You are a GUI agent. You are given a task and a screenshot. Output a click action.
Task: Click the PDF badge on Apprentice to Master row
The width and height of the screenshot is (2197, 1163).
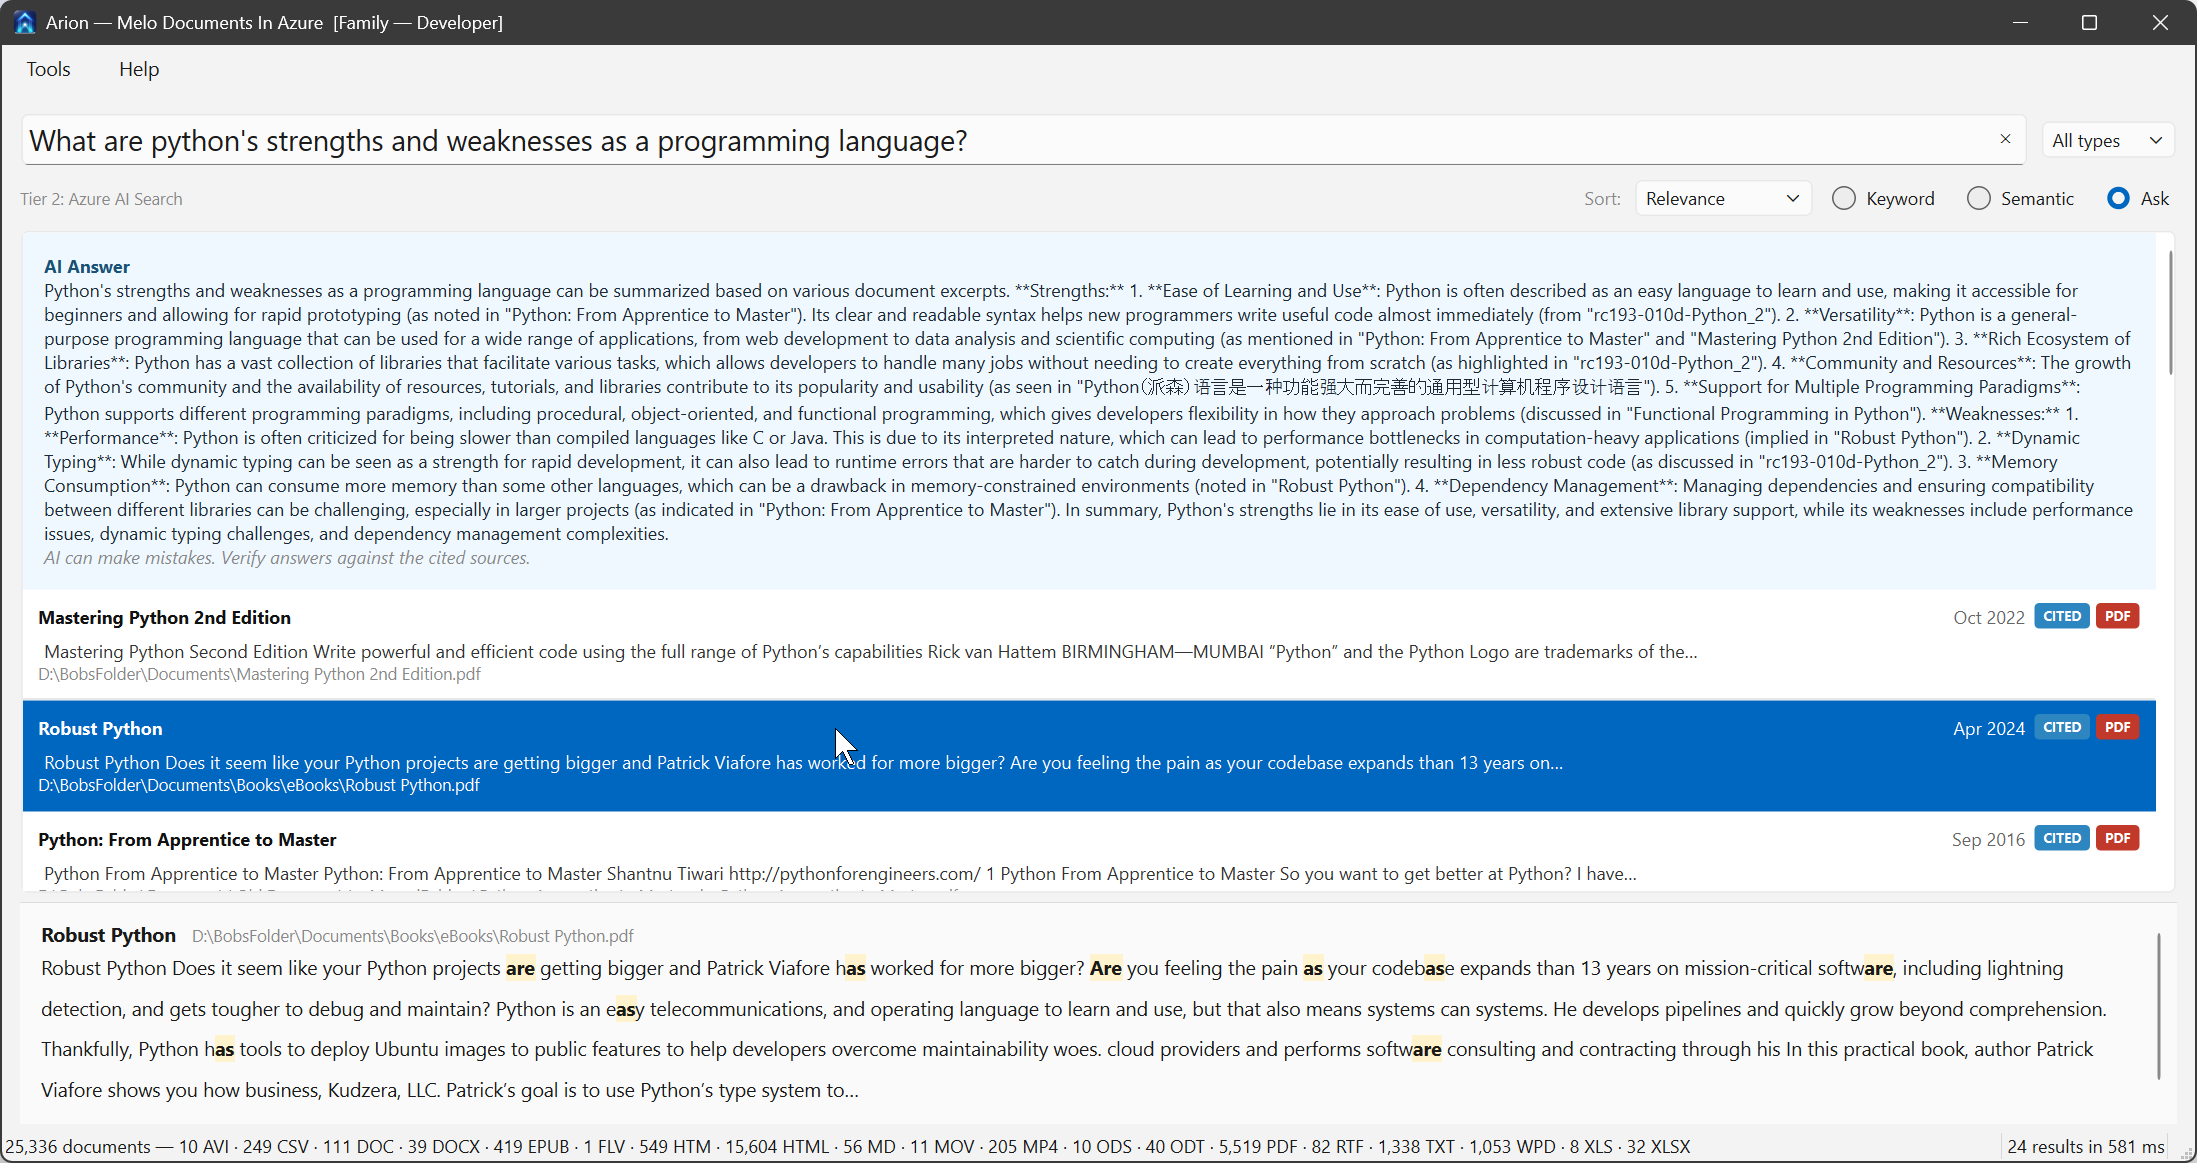tap(2117, 838)
